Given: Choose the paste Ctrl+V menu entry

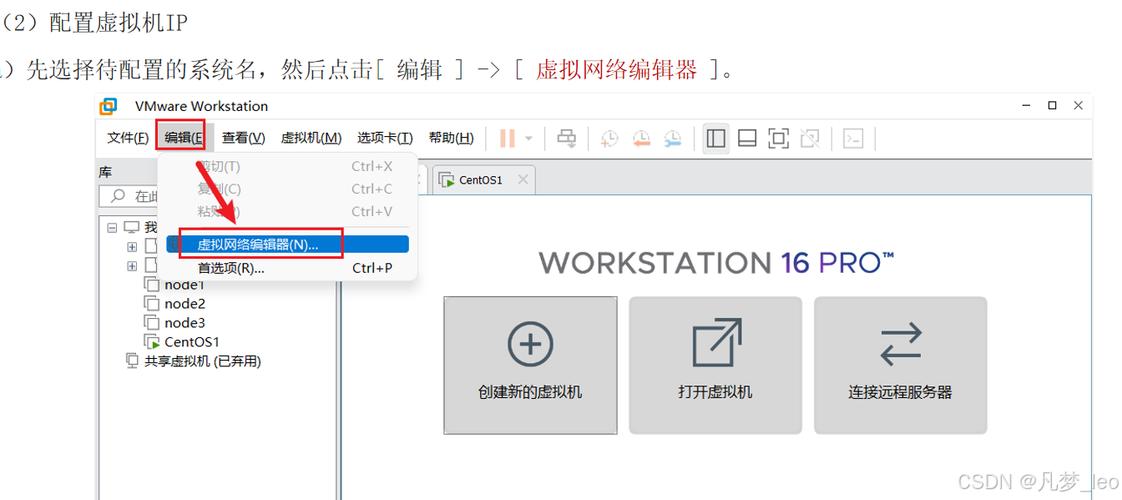Looking at the screenshot, I should [288, 211].
